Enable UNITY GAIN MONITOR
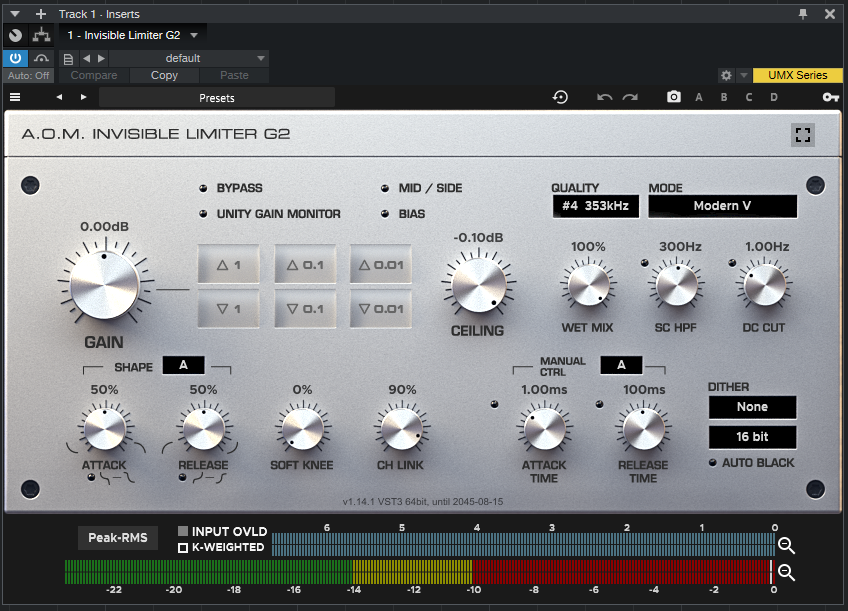 [x=203, y=214]
